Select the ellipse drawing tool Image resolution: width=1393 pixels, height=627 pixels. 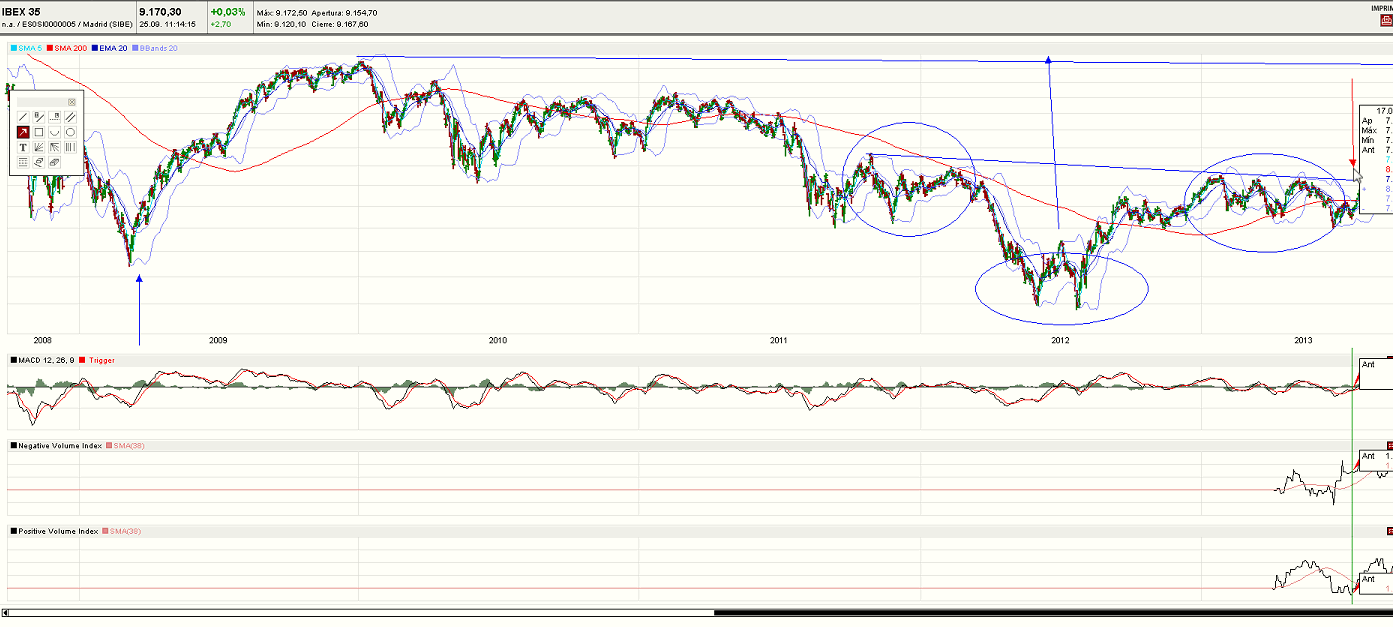coord(70,132)
